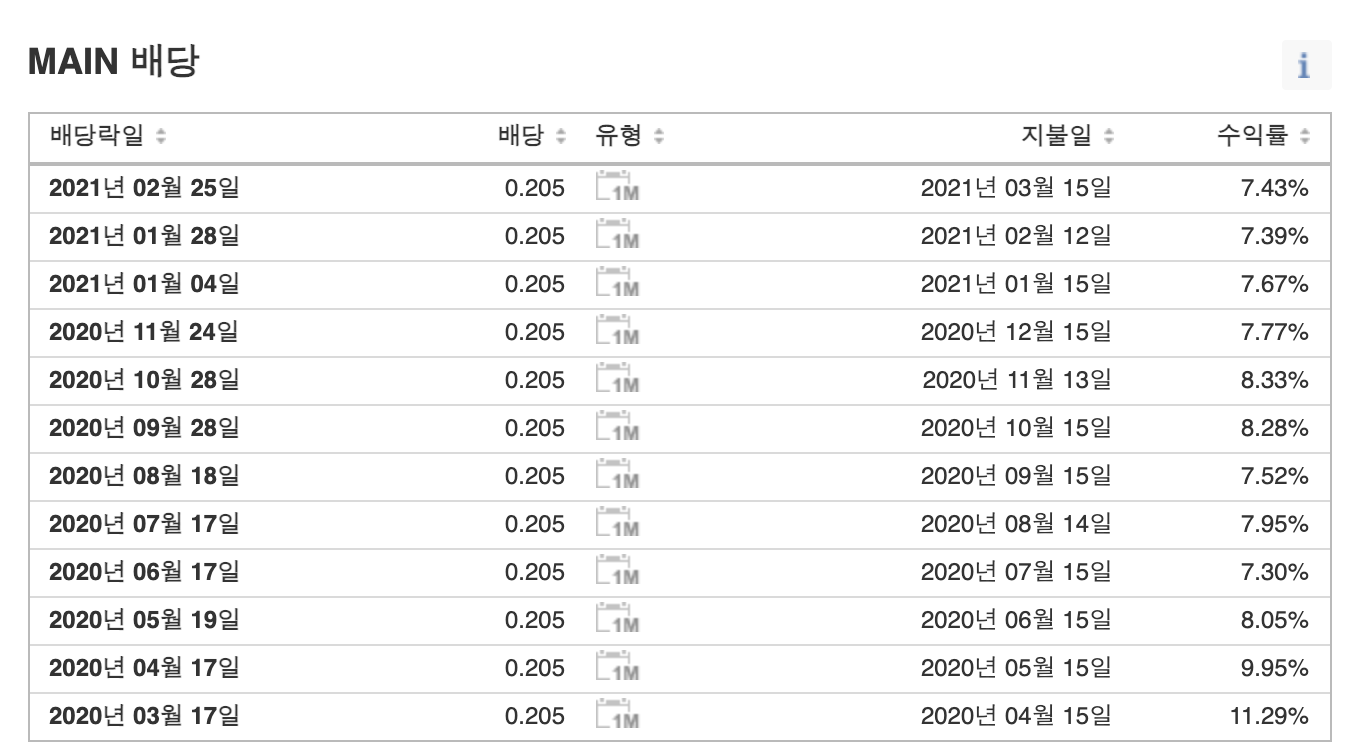1350x754 pixels.
Task: Click yield value 7.30%
Action: [1274, 572]
